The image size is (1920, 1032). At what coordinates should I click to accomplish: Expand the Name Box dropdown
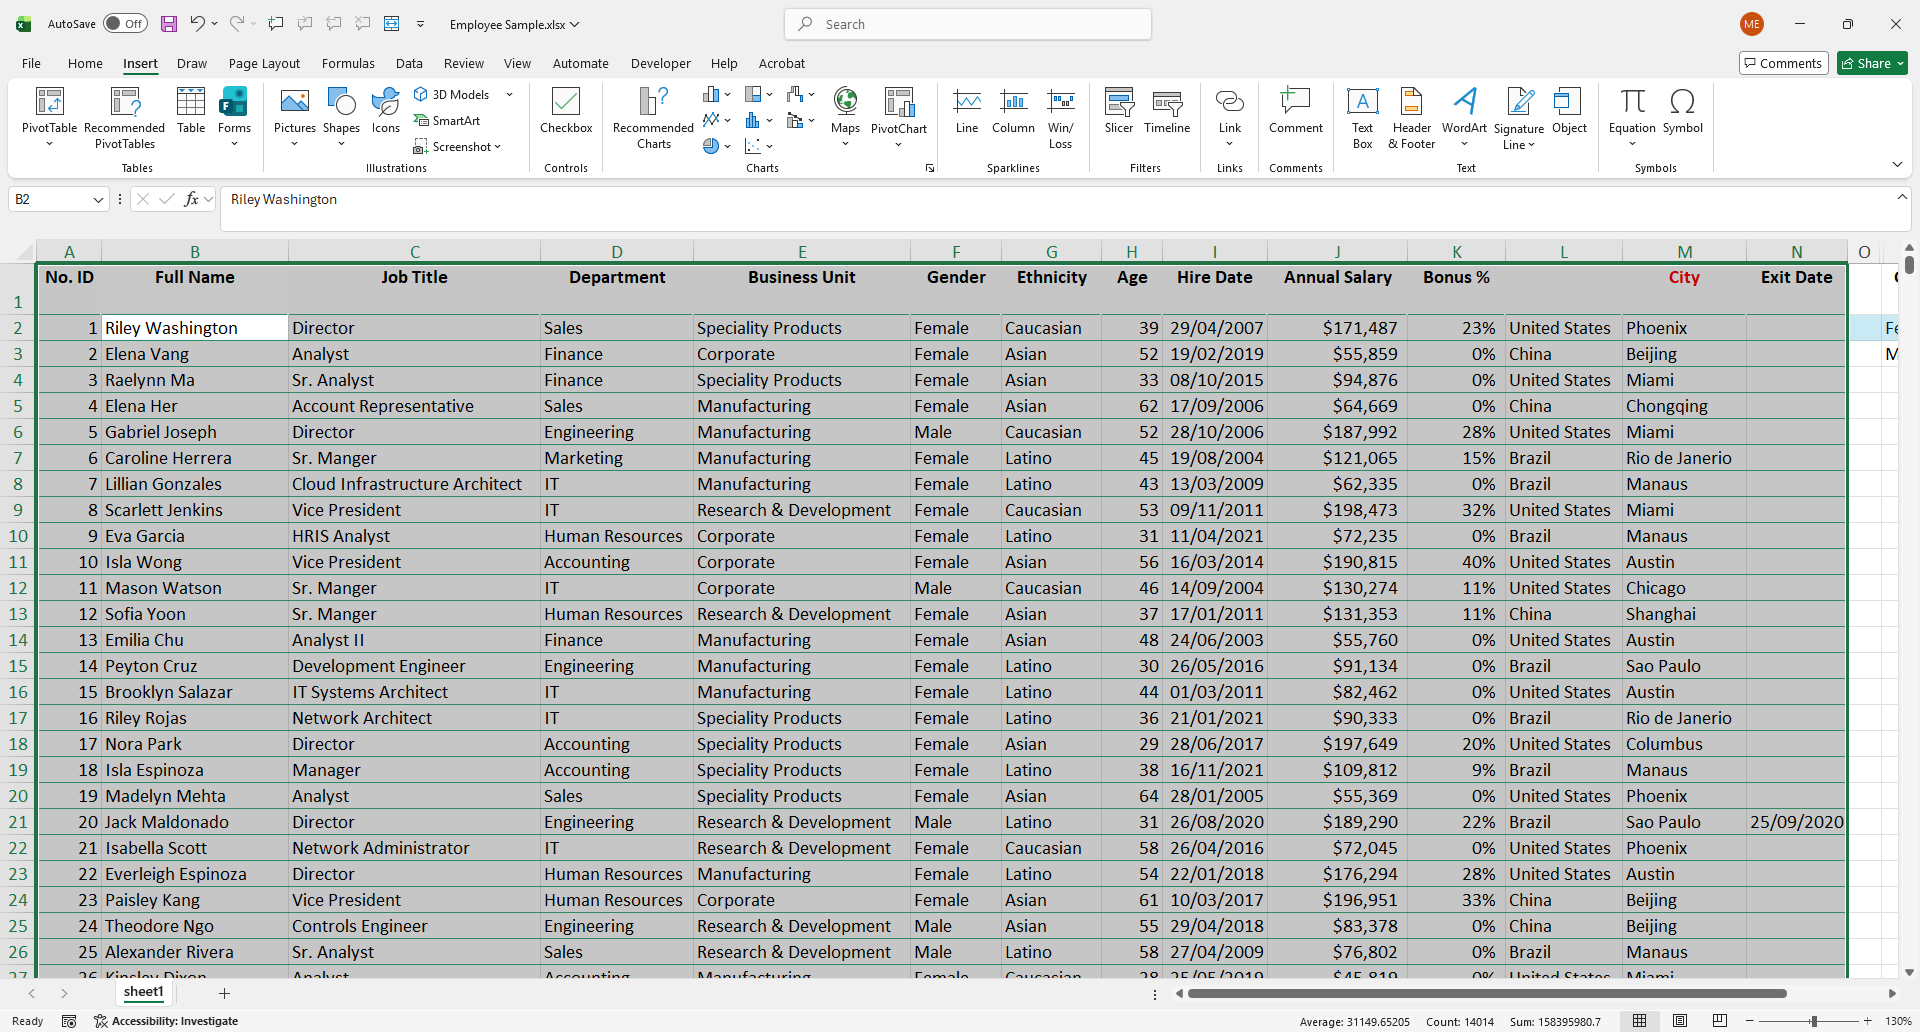tap(98, 200)
